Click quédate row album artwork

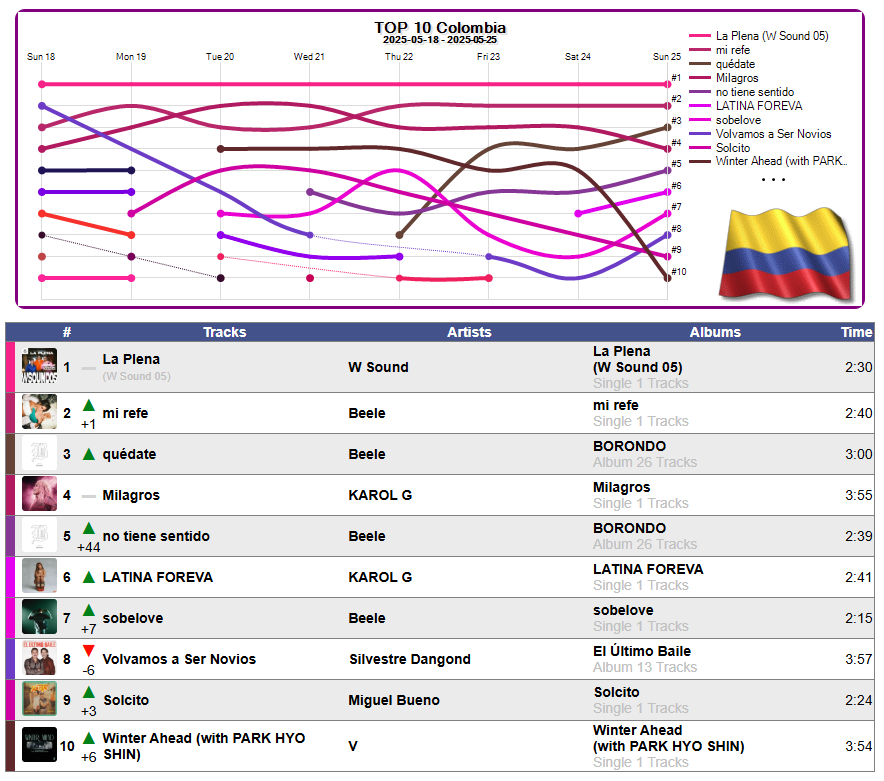coord(39,453)
